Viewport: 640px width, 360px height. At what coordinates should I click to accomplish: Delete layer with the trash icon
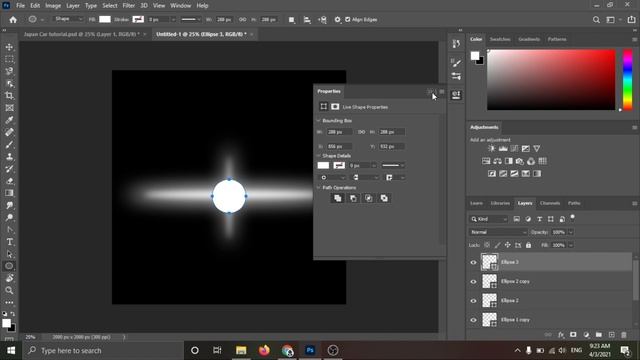624,335
